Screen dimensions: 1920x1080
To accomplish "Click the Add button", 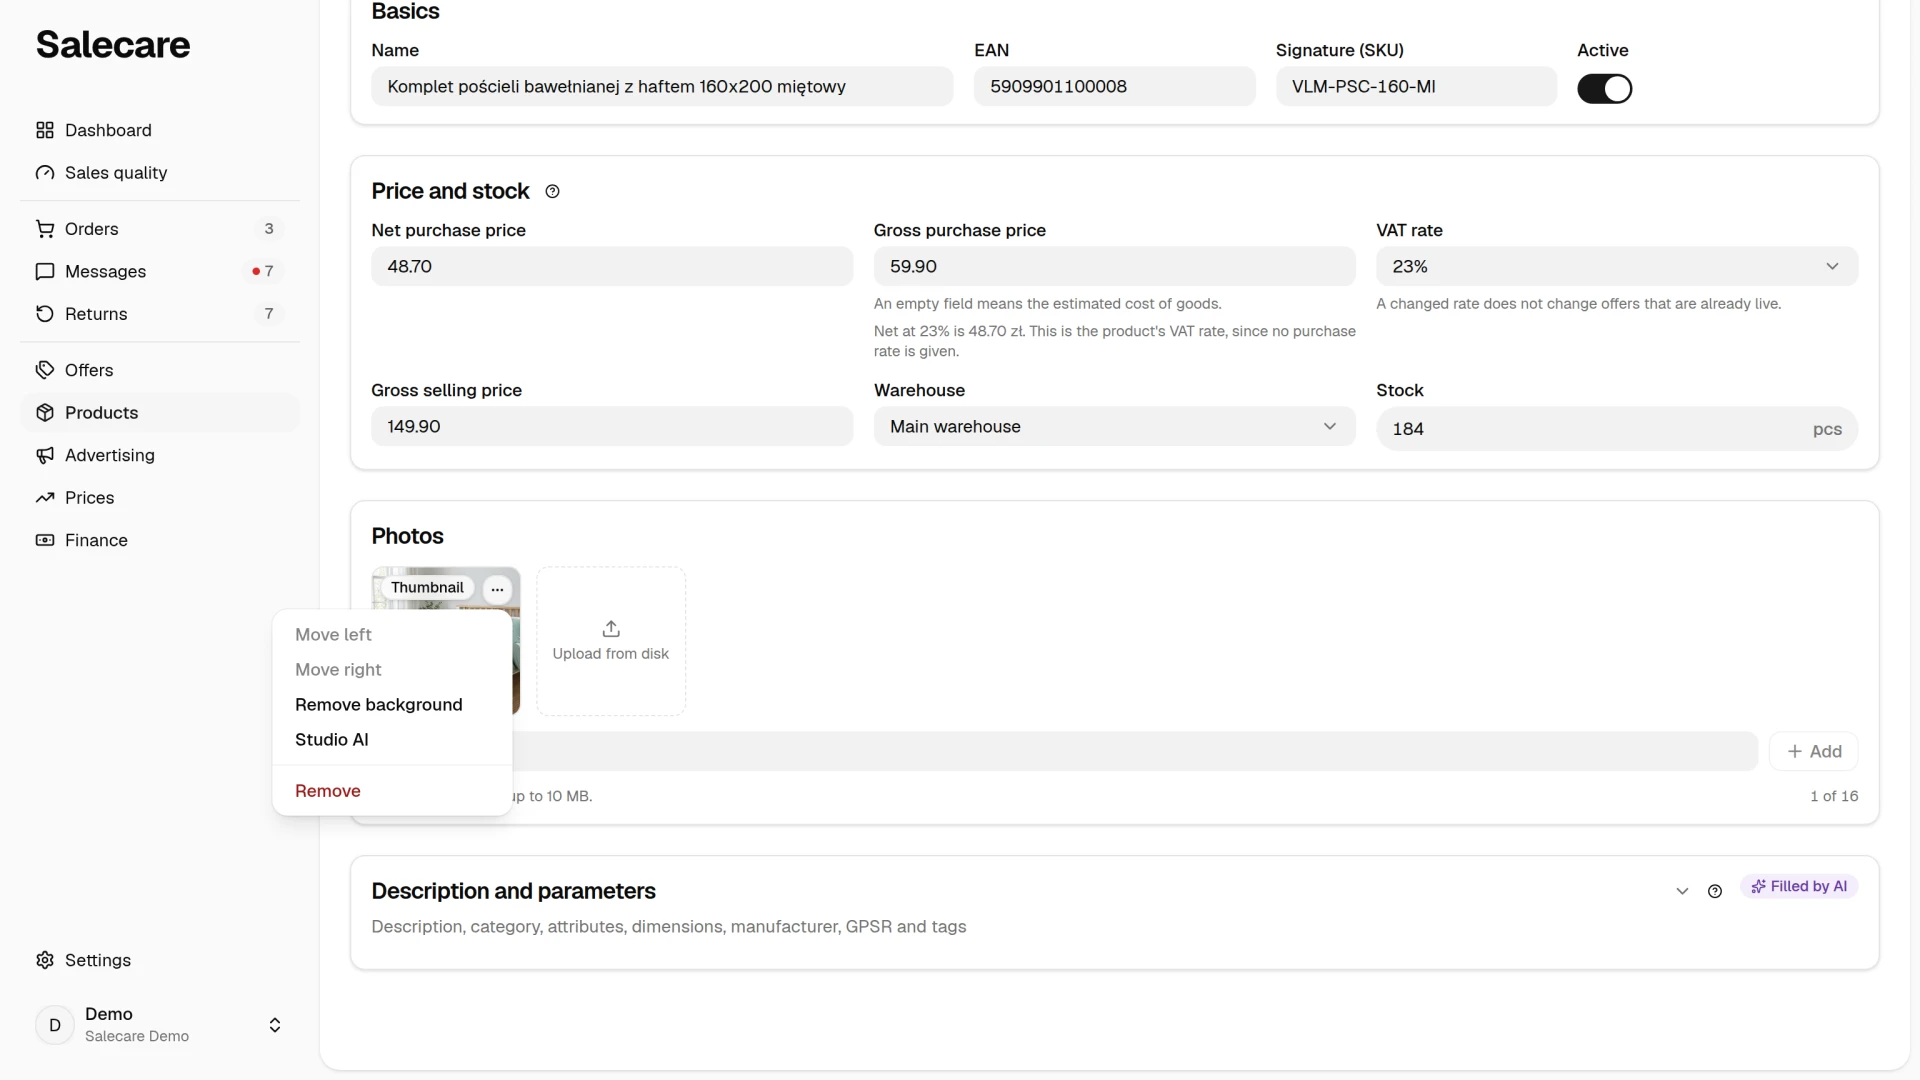I will [x=1814, y=752].
